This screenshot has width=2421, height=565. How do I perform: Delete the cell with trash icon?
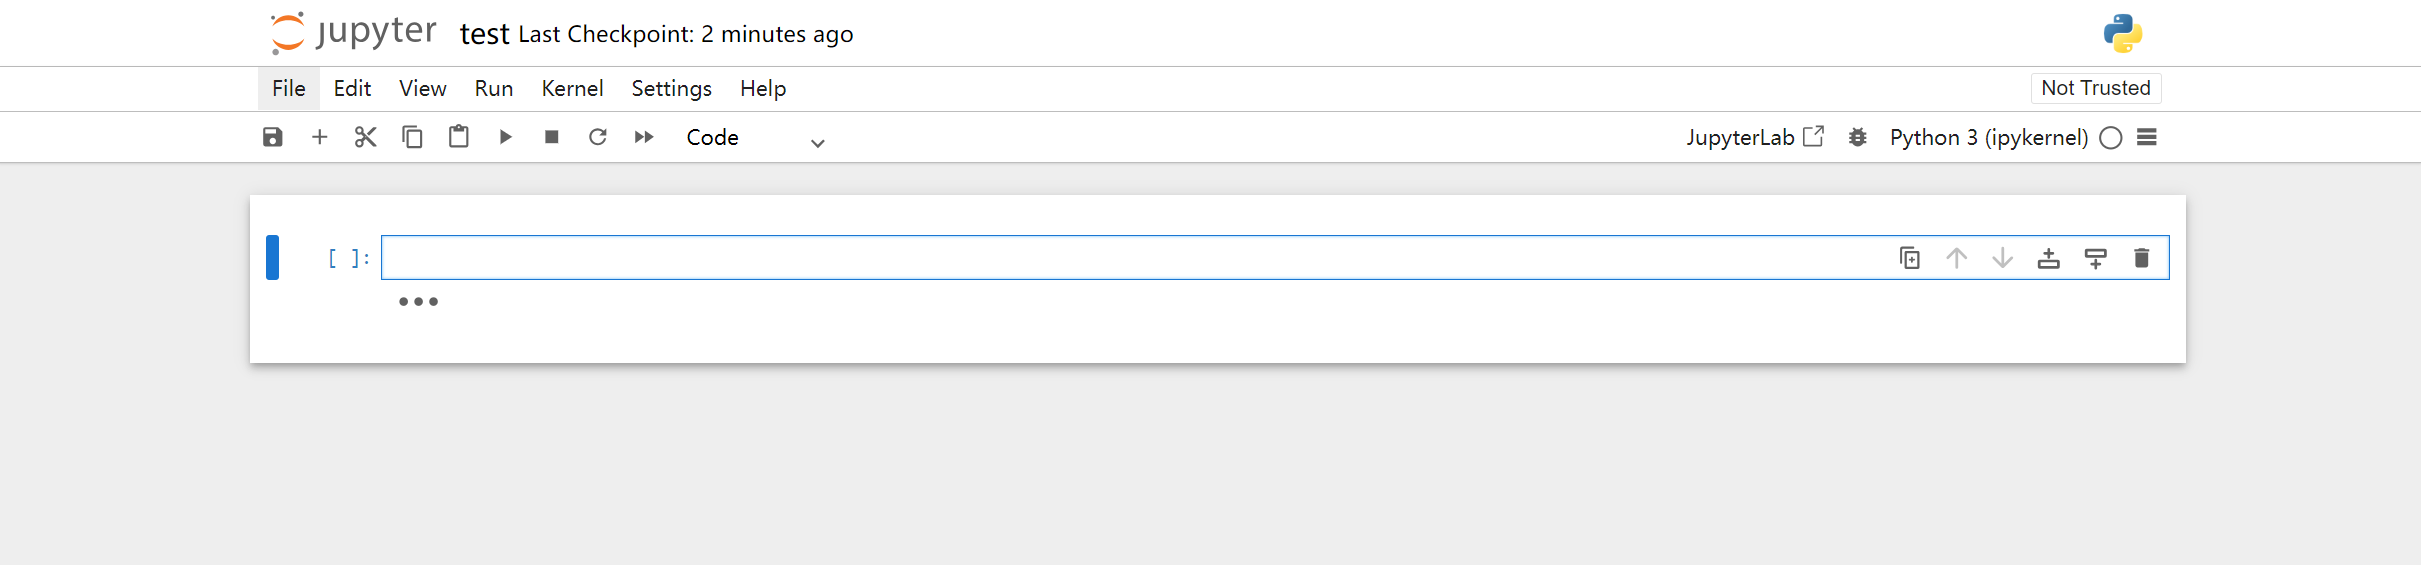click(x=2141, y=258)
